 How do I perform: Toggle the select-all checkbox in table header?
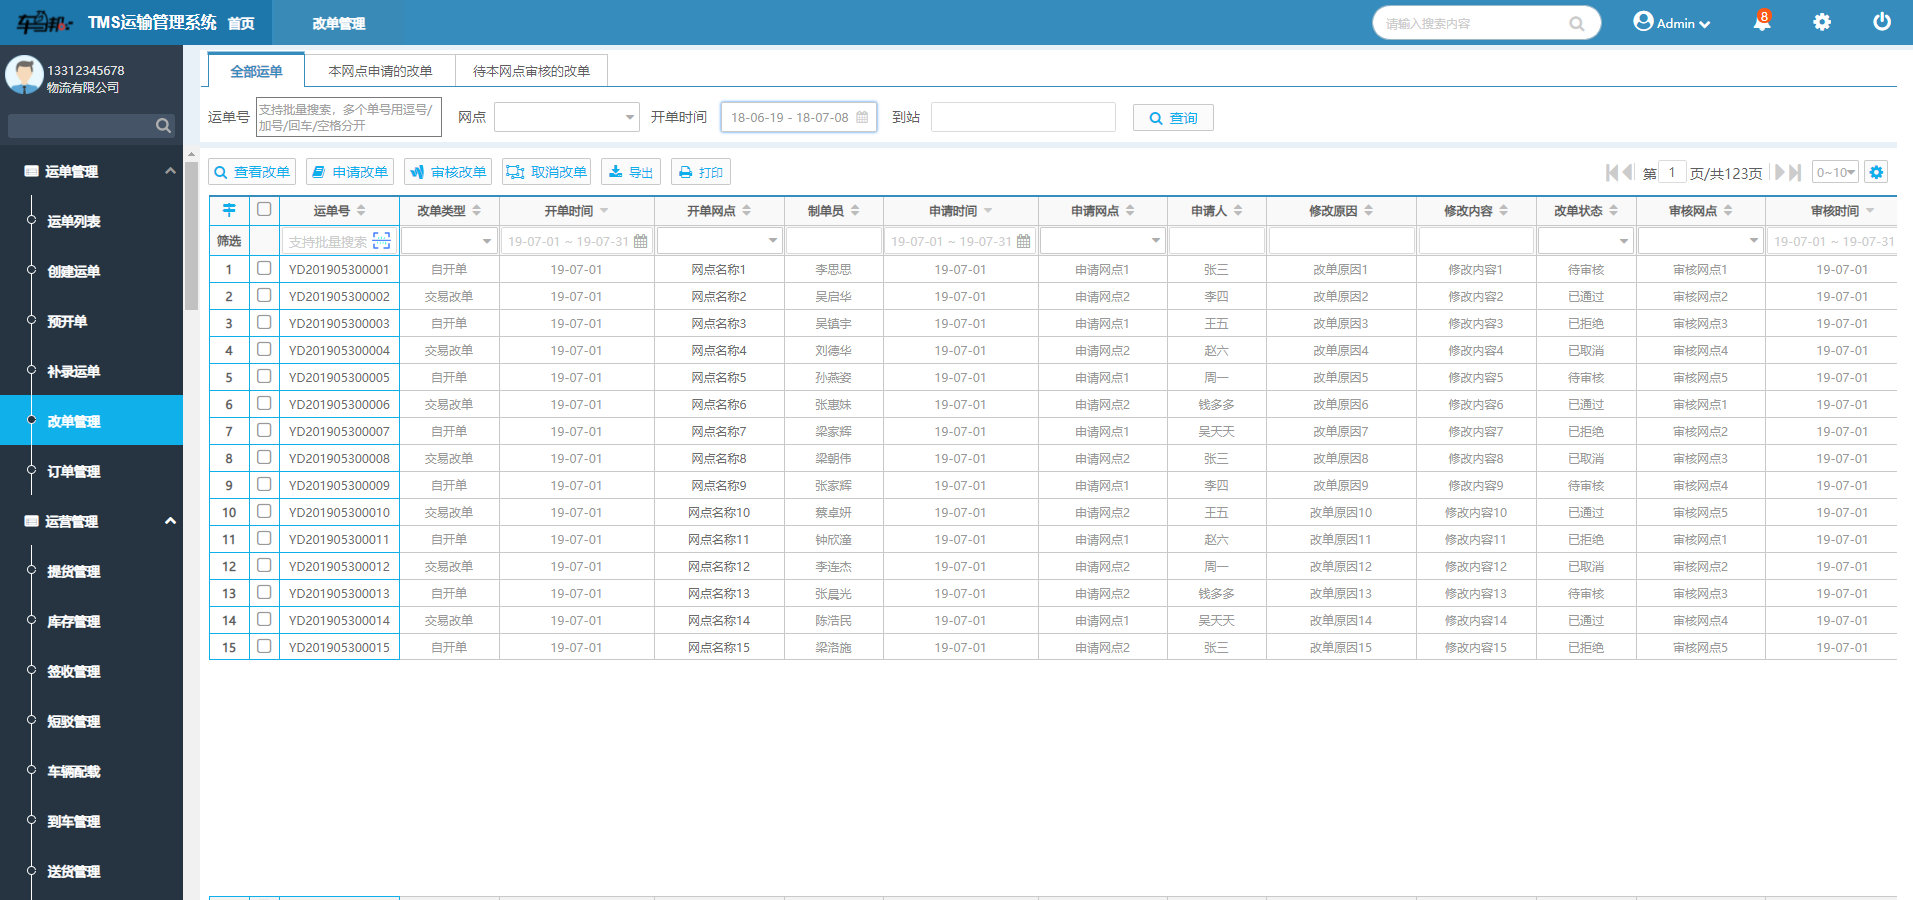tap(264, 209)
